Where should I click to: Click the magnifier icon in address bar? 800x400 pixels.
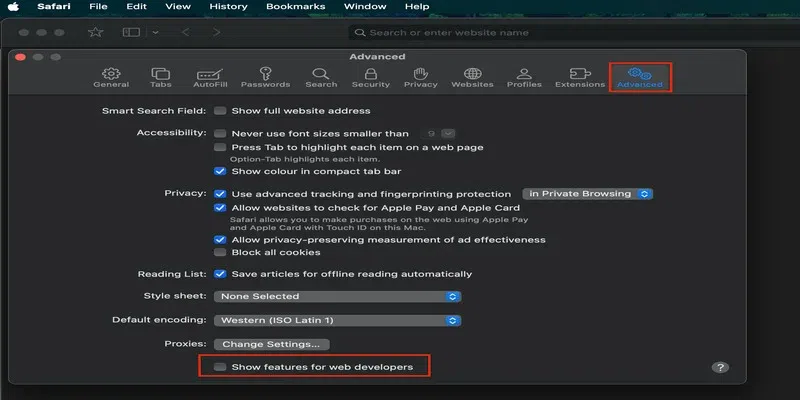pyautogui.click(x=360, y=33)
